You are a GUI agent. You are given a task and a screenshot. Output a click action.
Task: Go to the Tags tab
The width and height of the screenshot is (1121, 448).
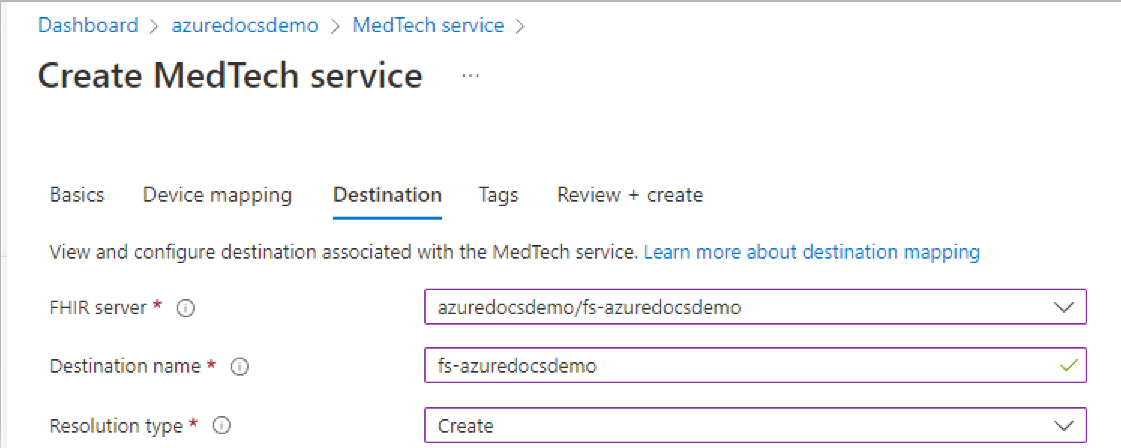click(x=498, y=195)
